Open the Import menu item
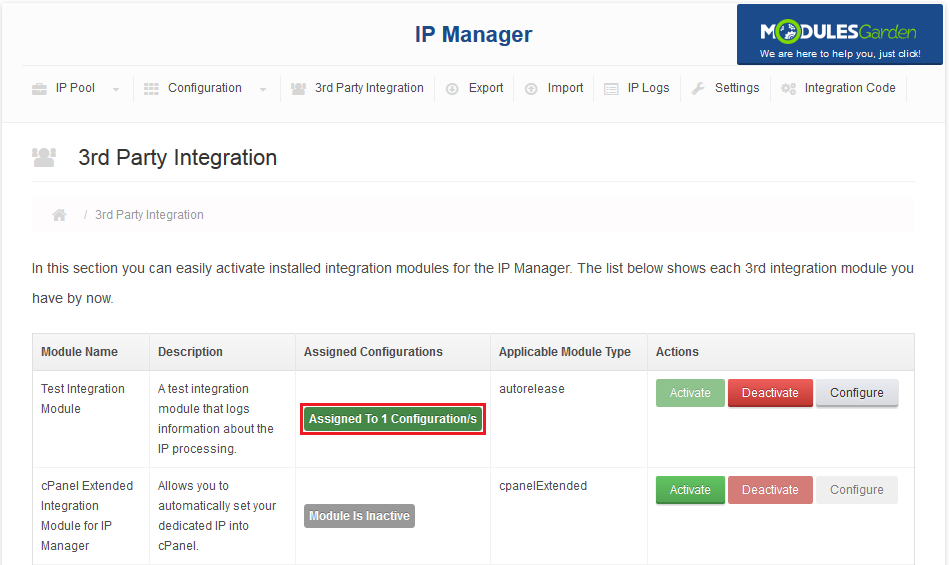Image resolution: width=950 pixels, height=565 pixels. coord(565,88)
